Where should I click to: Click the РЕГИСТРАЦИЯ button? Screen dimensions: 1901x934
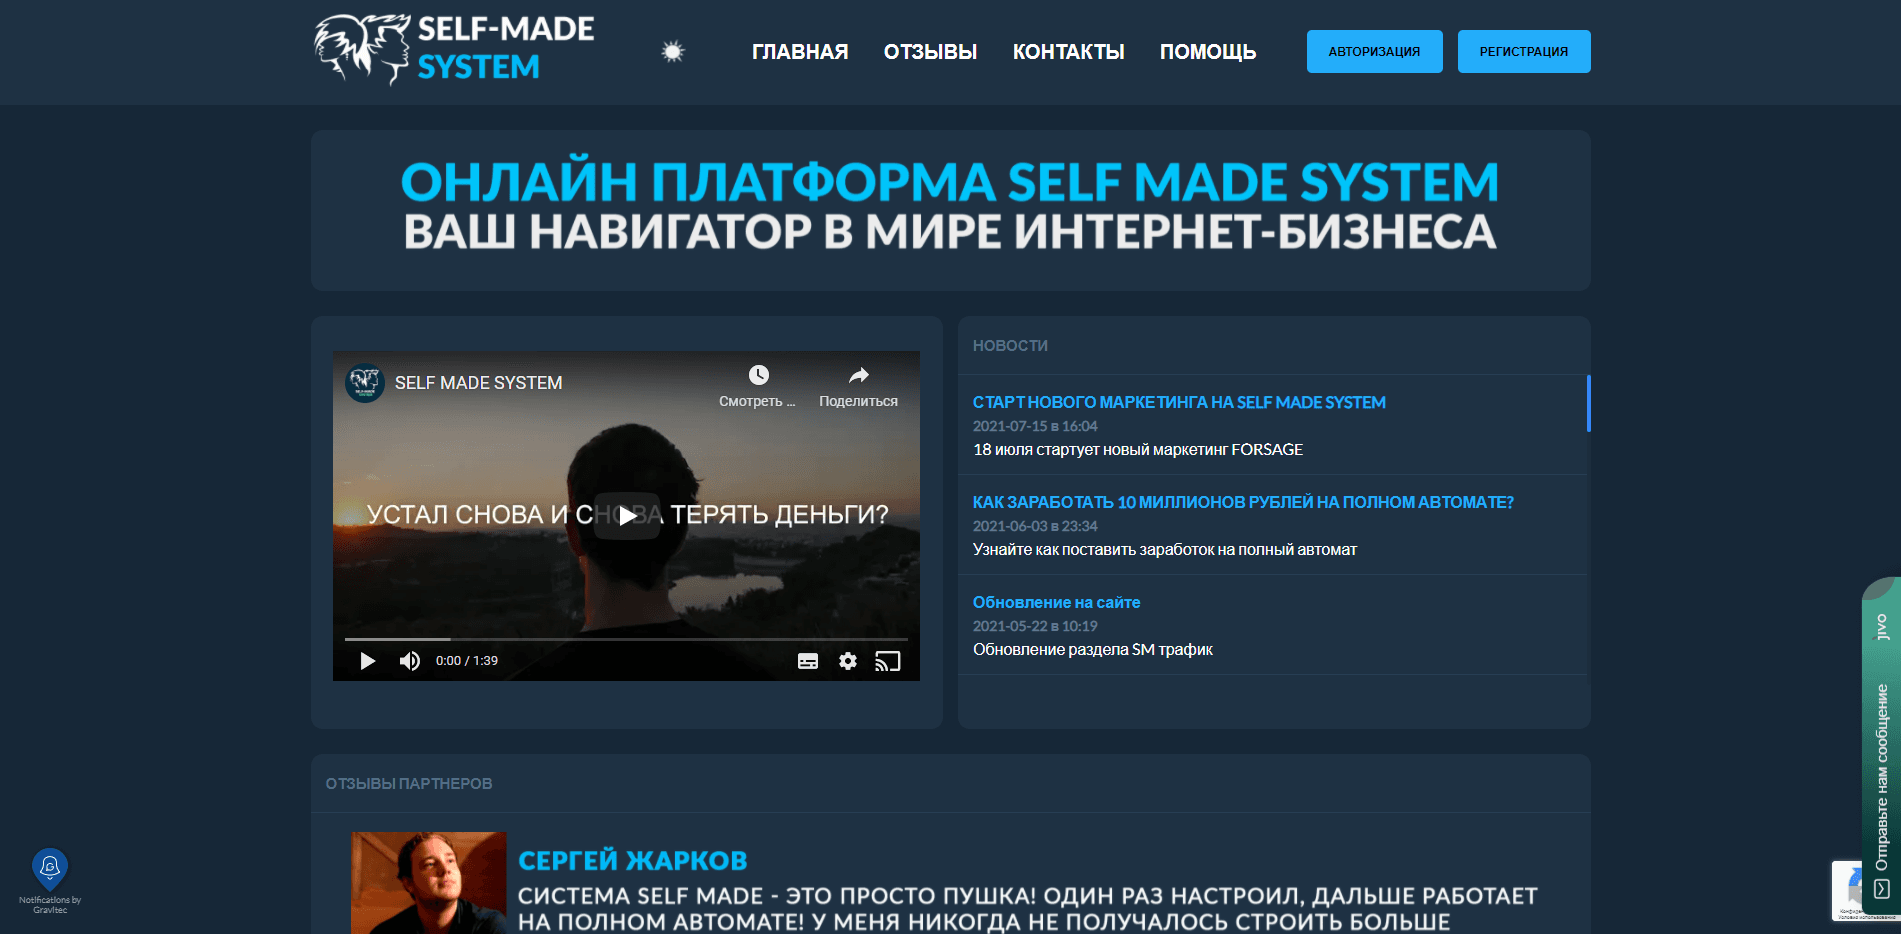click(x=1523, y=51)
